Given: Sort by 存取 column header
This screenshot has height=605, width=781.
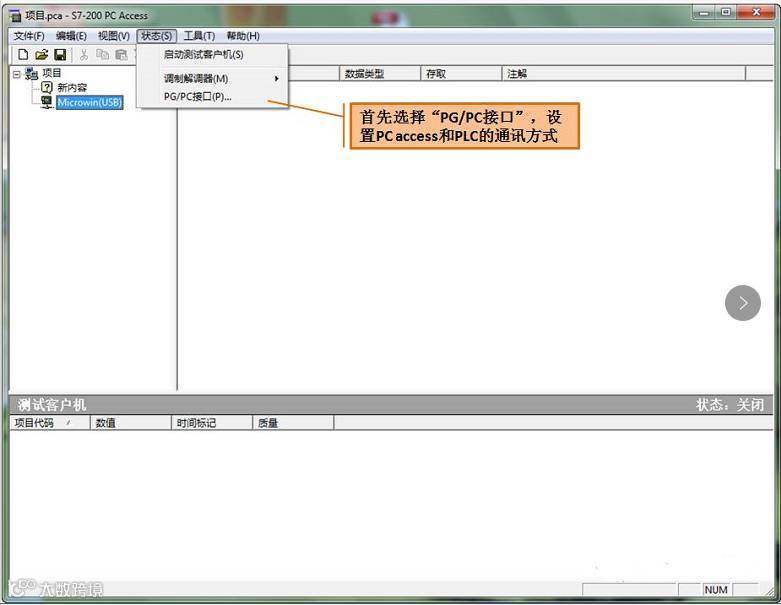Looking at the screenshot, I should click(x=461, y=74).
